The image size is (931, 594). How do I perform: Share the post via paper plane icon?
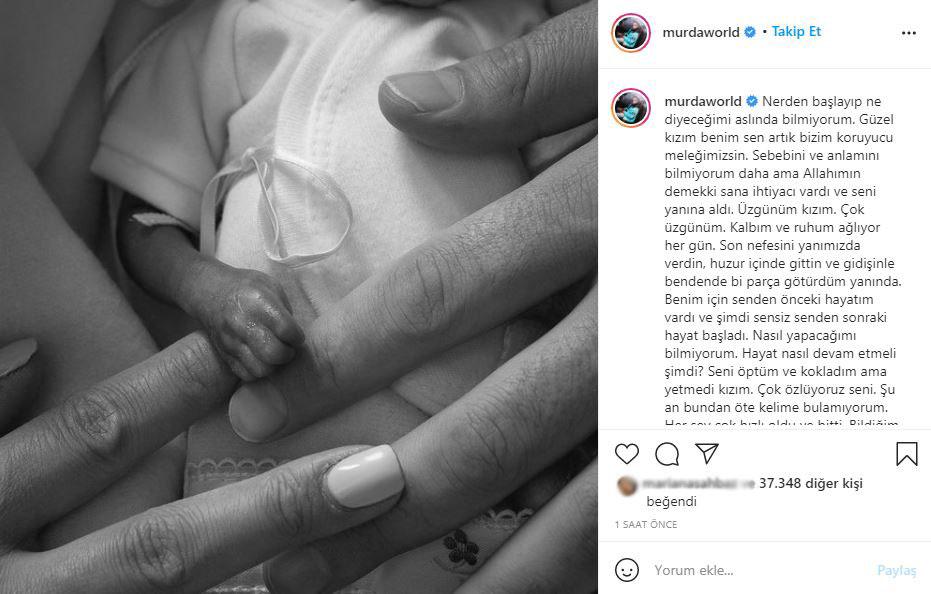[x=707, y=453]
